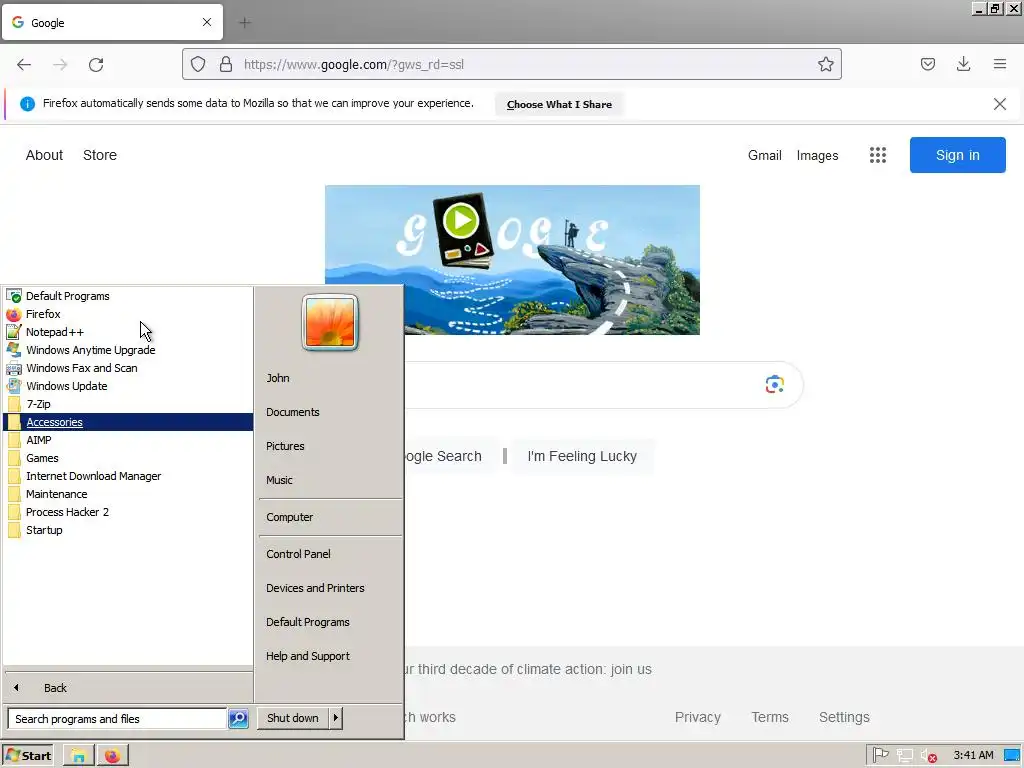Image resolution: width=1024 pixels, height=768 pixels.
Task: Launch Notepad++ from the Start menu
Action: coord(128,332)
